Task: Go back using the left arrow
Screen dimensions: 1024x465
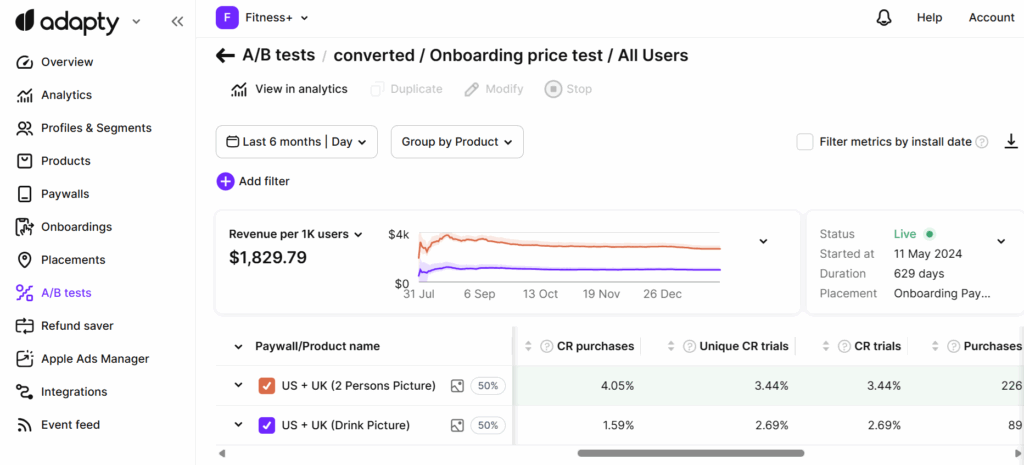Action: (225, 56)
